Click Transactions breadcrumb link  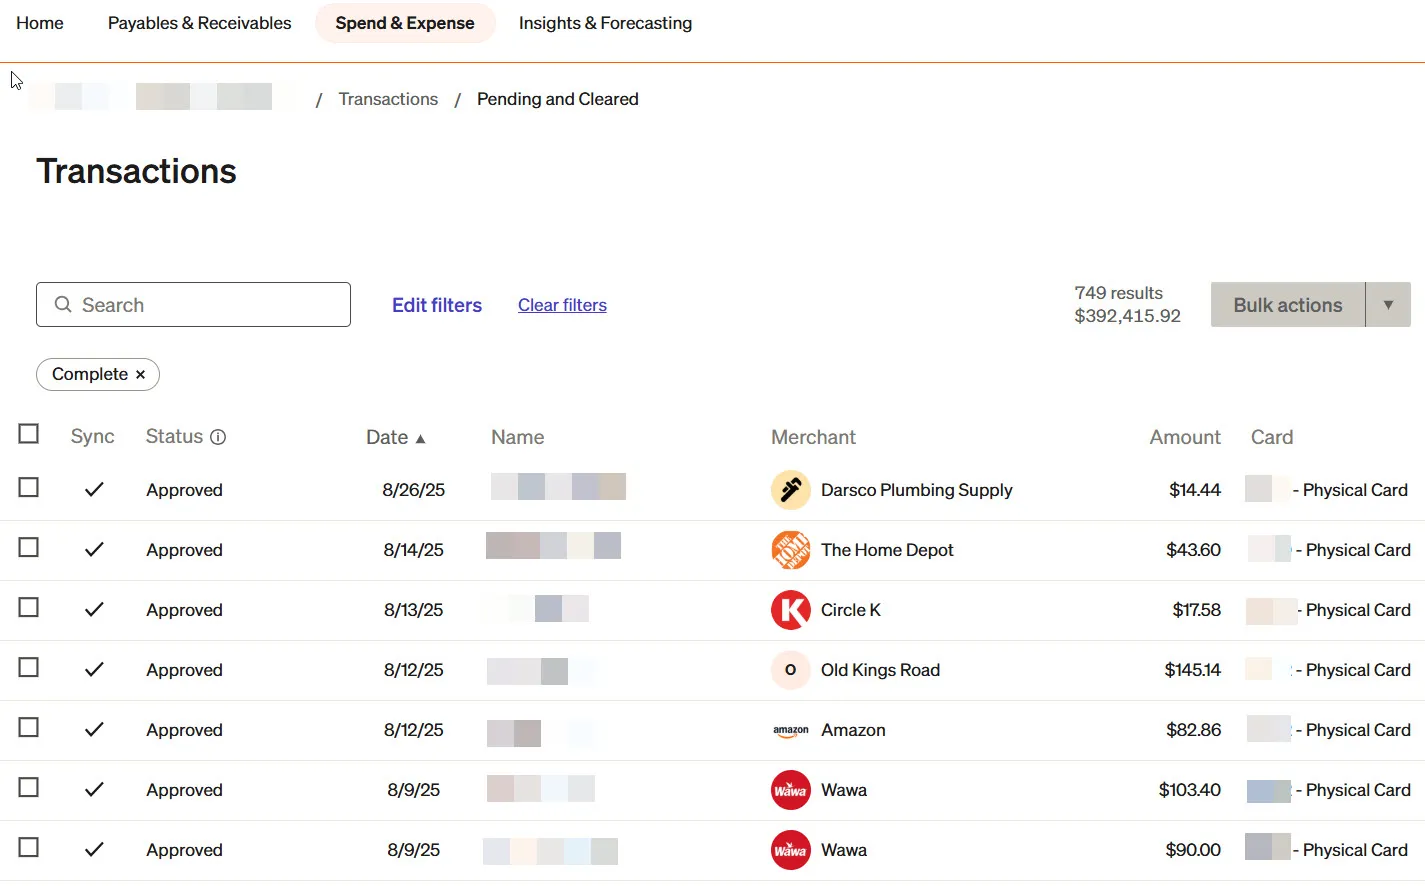coord(388,99)
